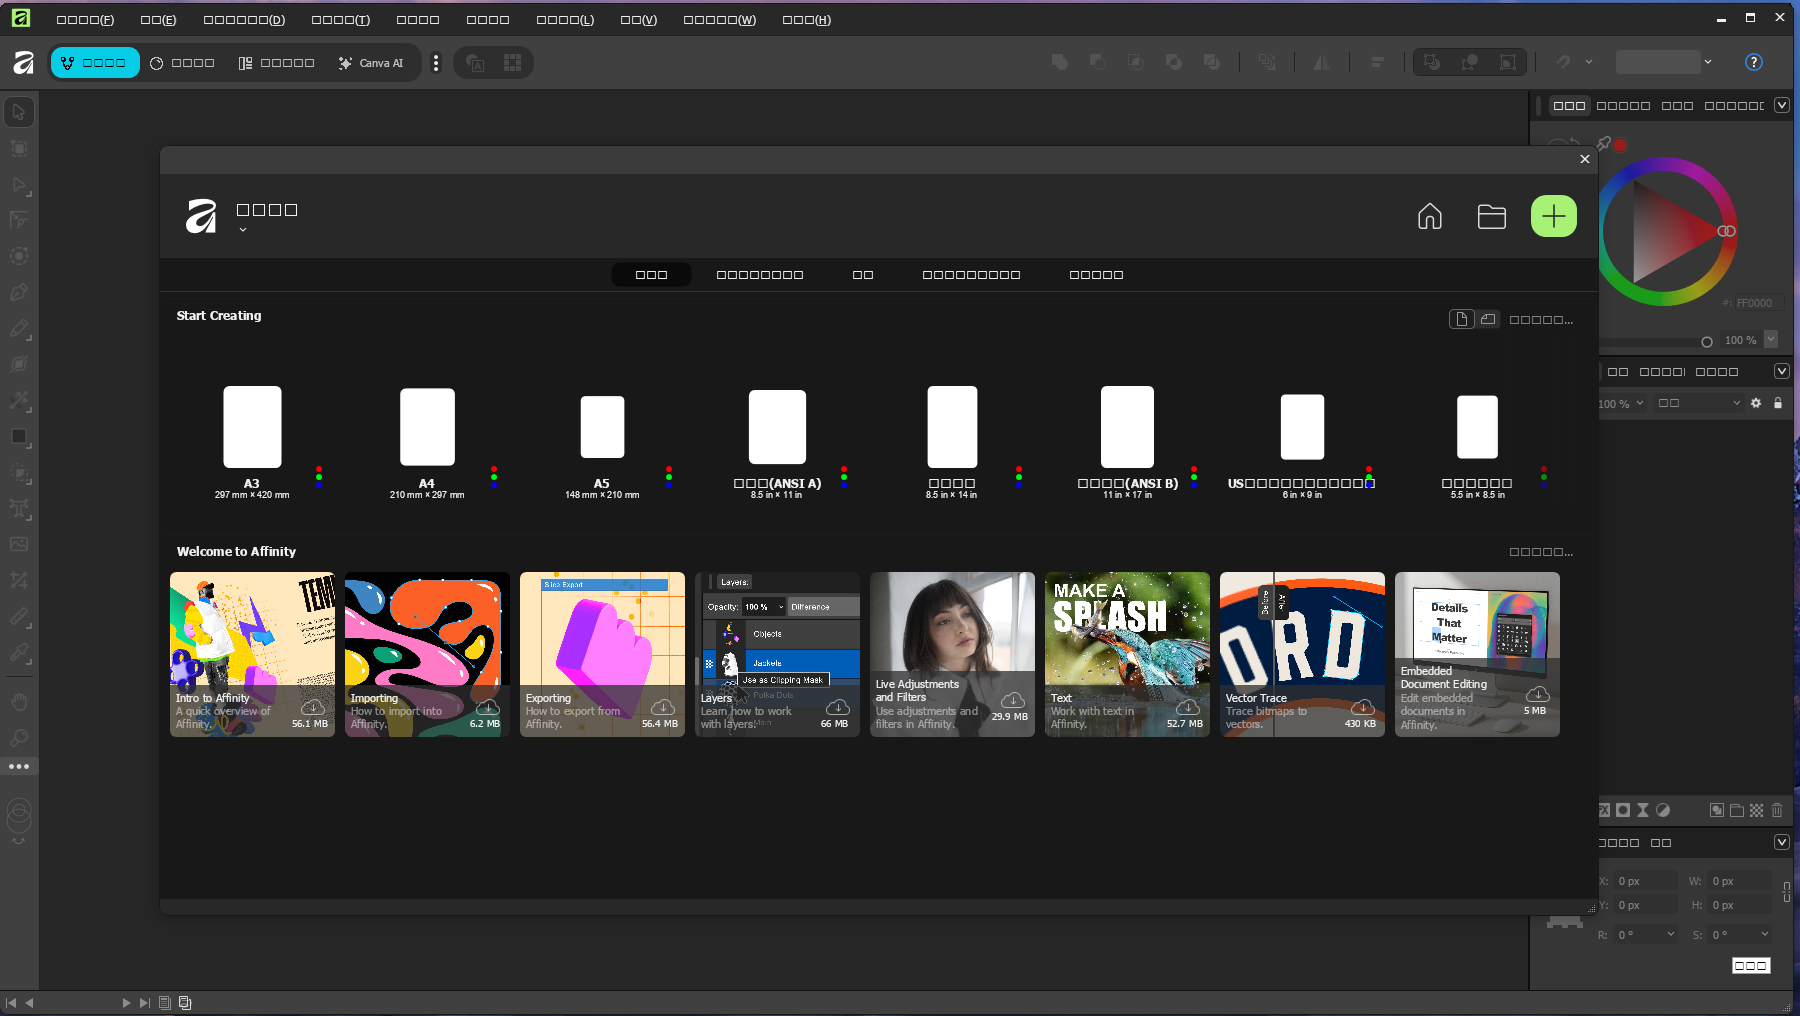Open the rotation R: dropdown arrow
This screenshot has width=1800, height=1016.
pyautogui.click(x=1670, y=934)
